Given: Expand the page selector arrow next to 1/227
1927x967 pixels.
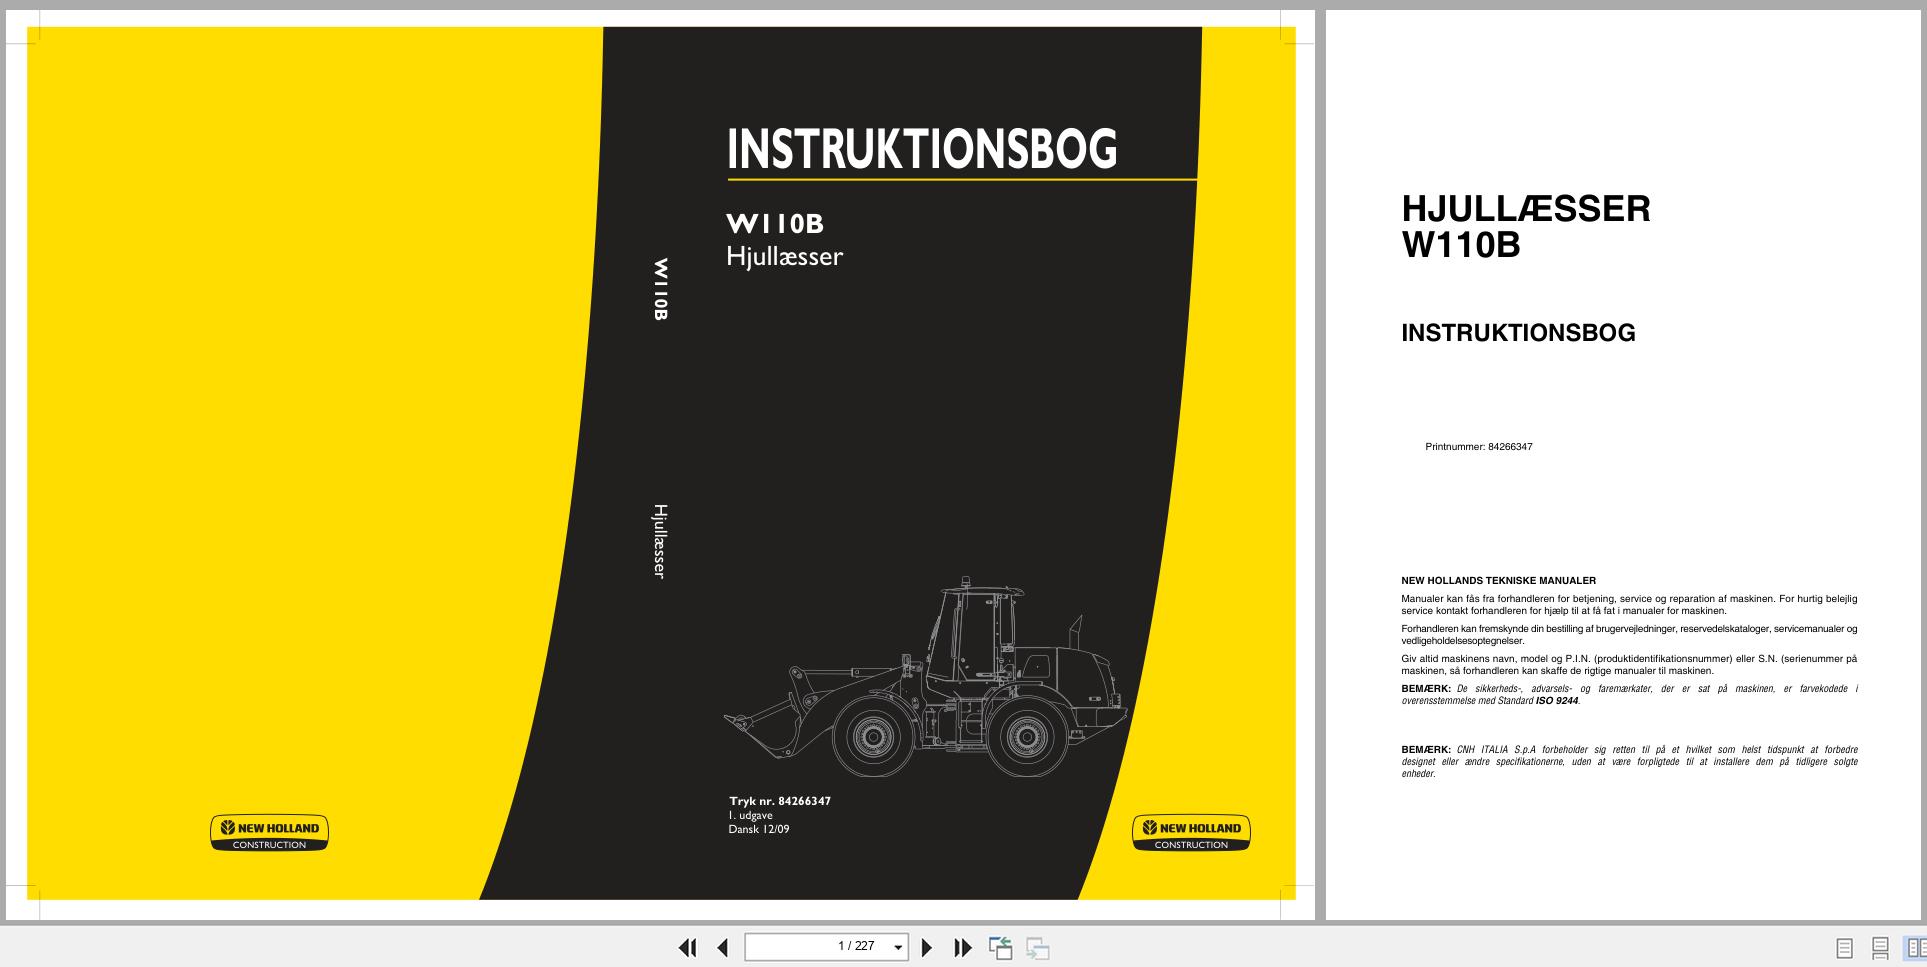Looking at the screenshot, I should coord(898,947).
